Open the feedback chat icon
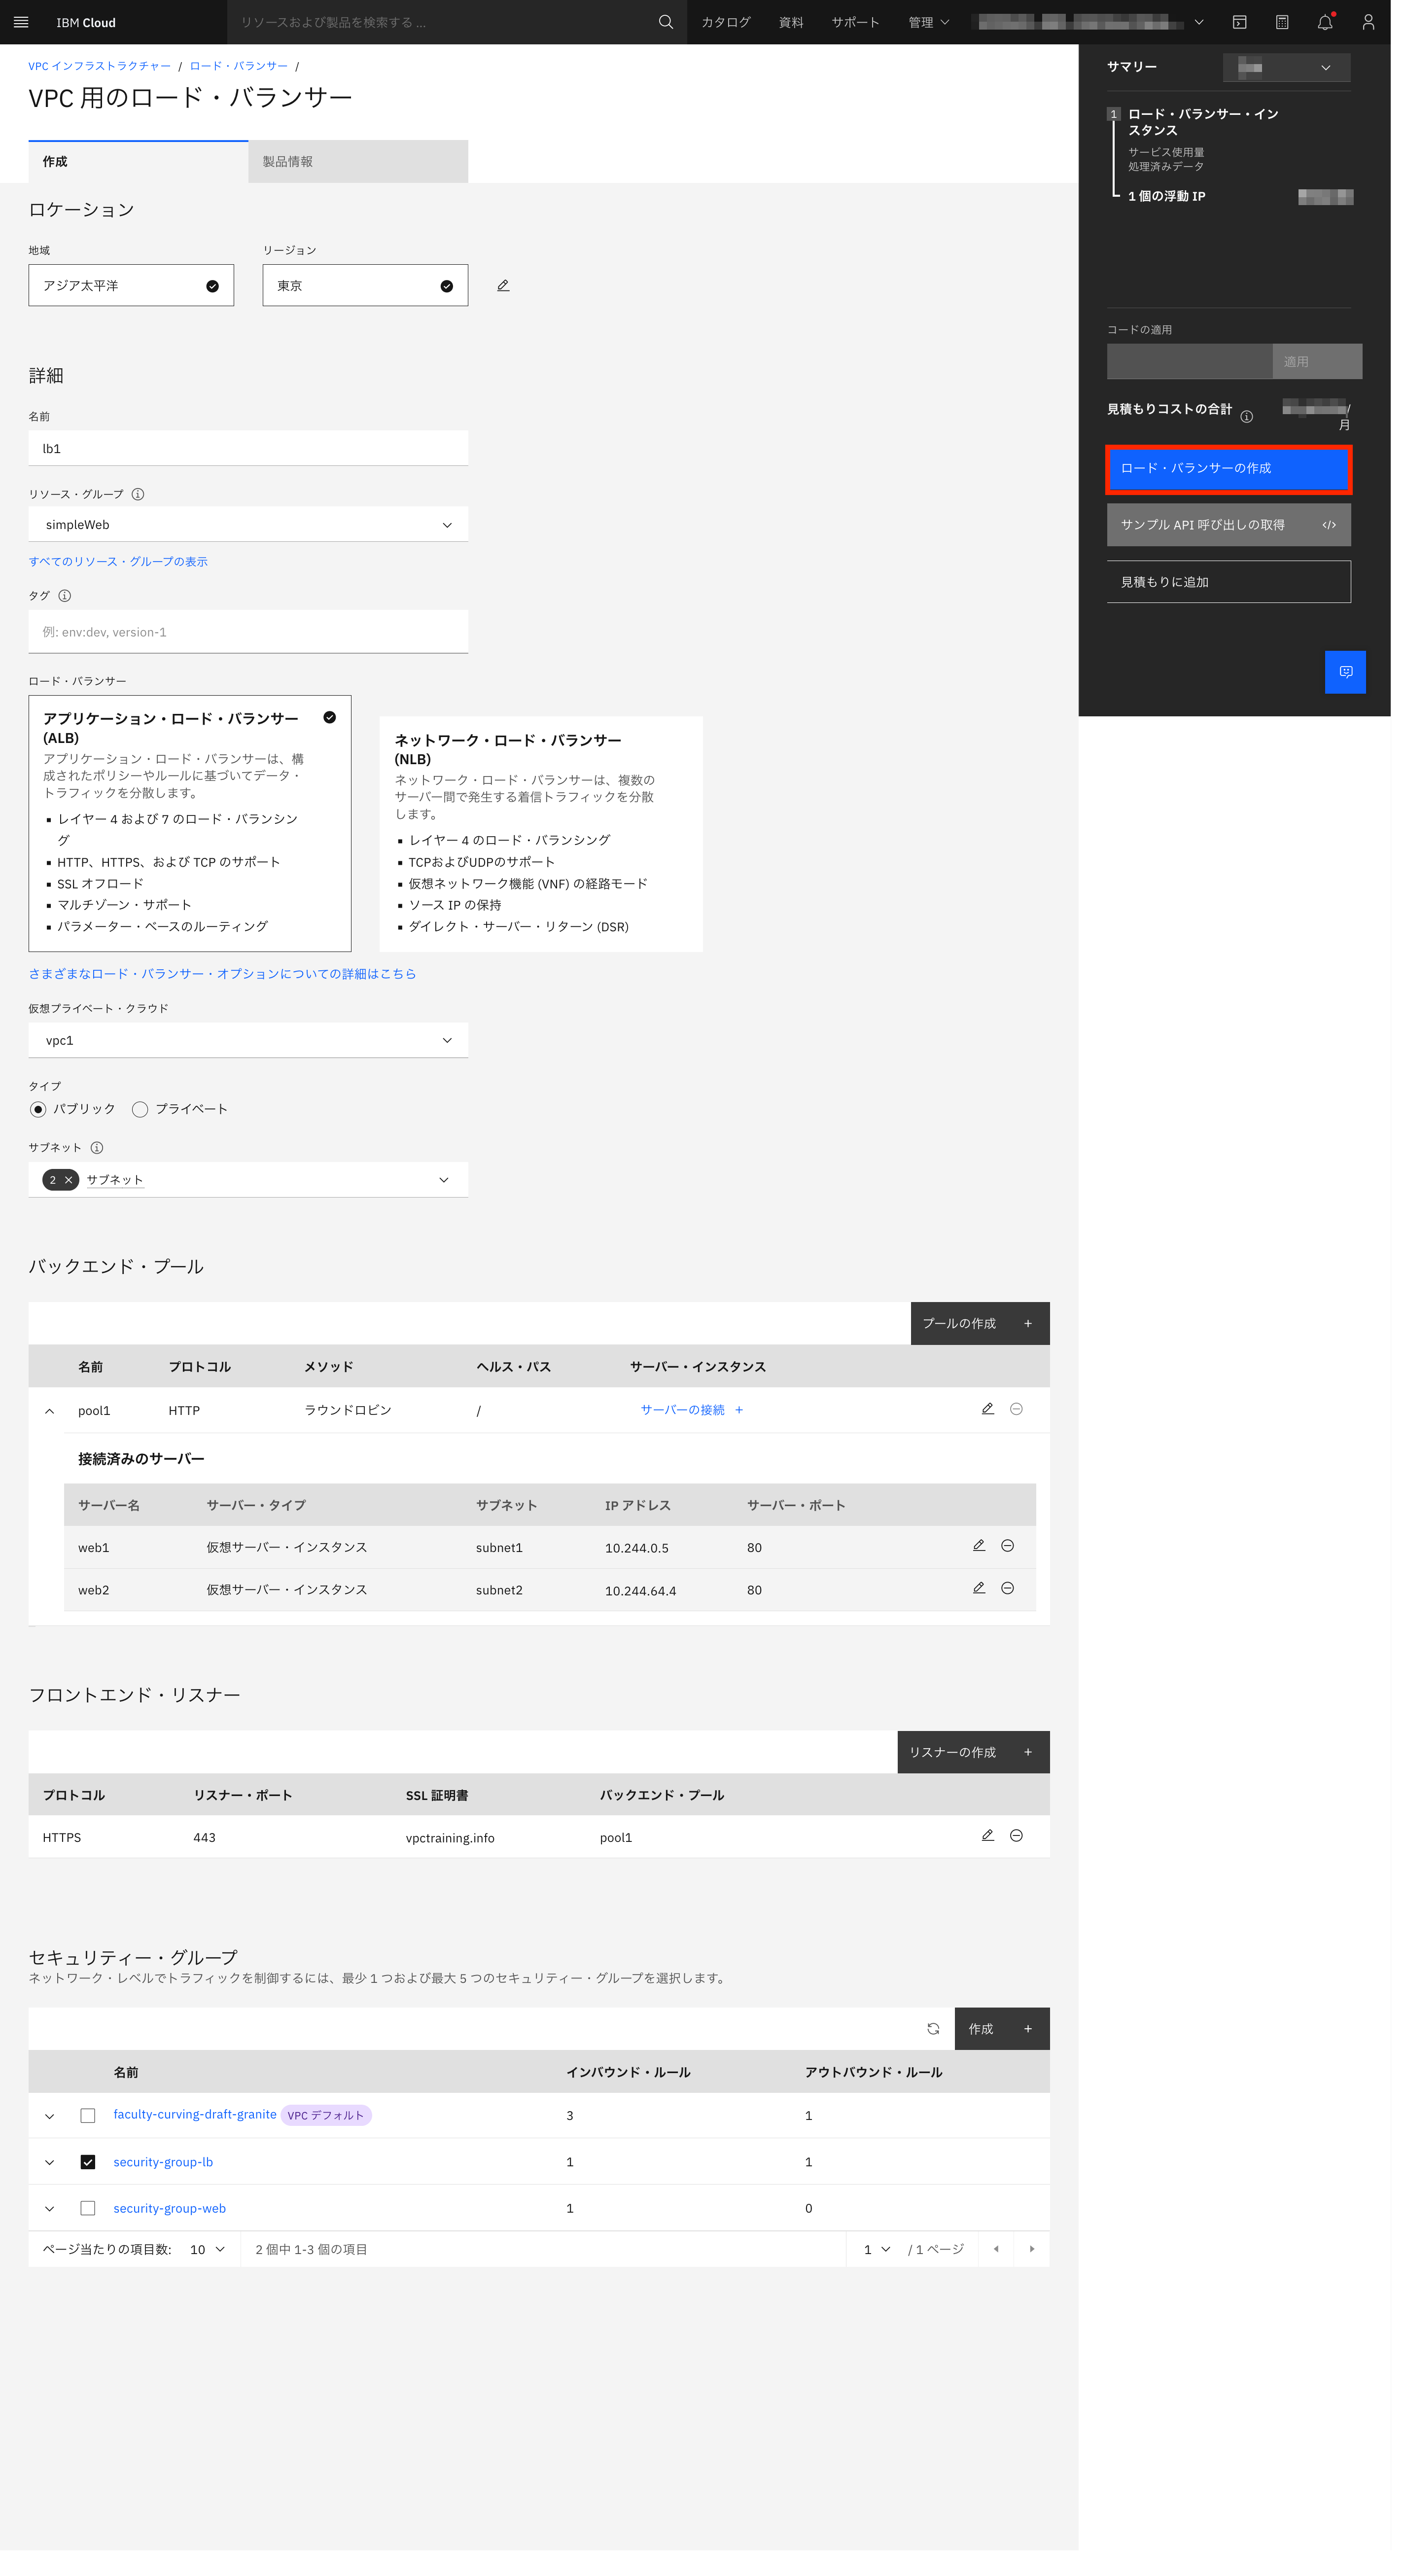The width and height of the screenshot is (1405, 2576). 1345,672
